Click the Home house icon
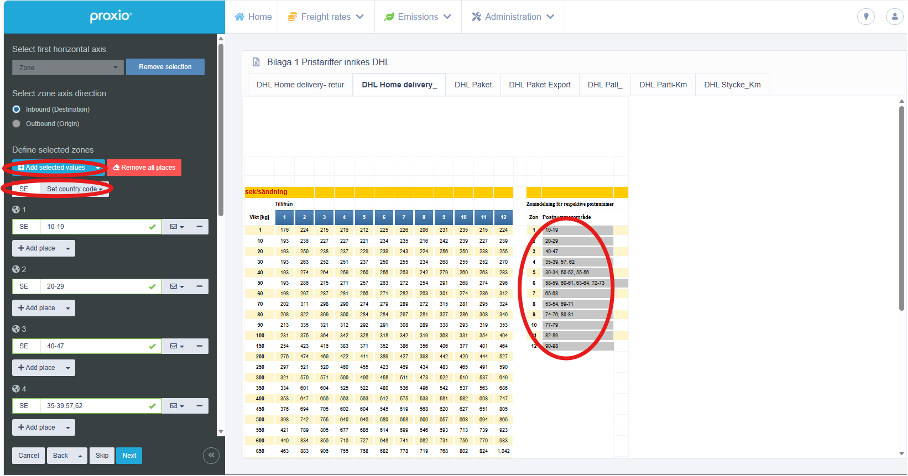Screen dimensions: 908x476 coord(239,17)
